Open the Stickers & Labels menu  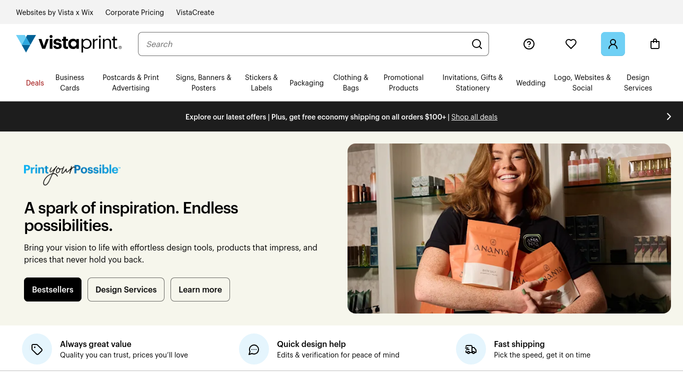[261, 83]
